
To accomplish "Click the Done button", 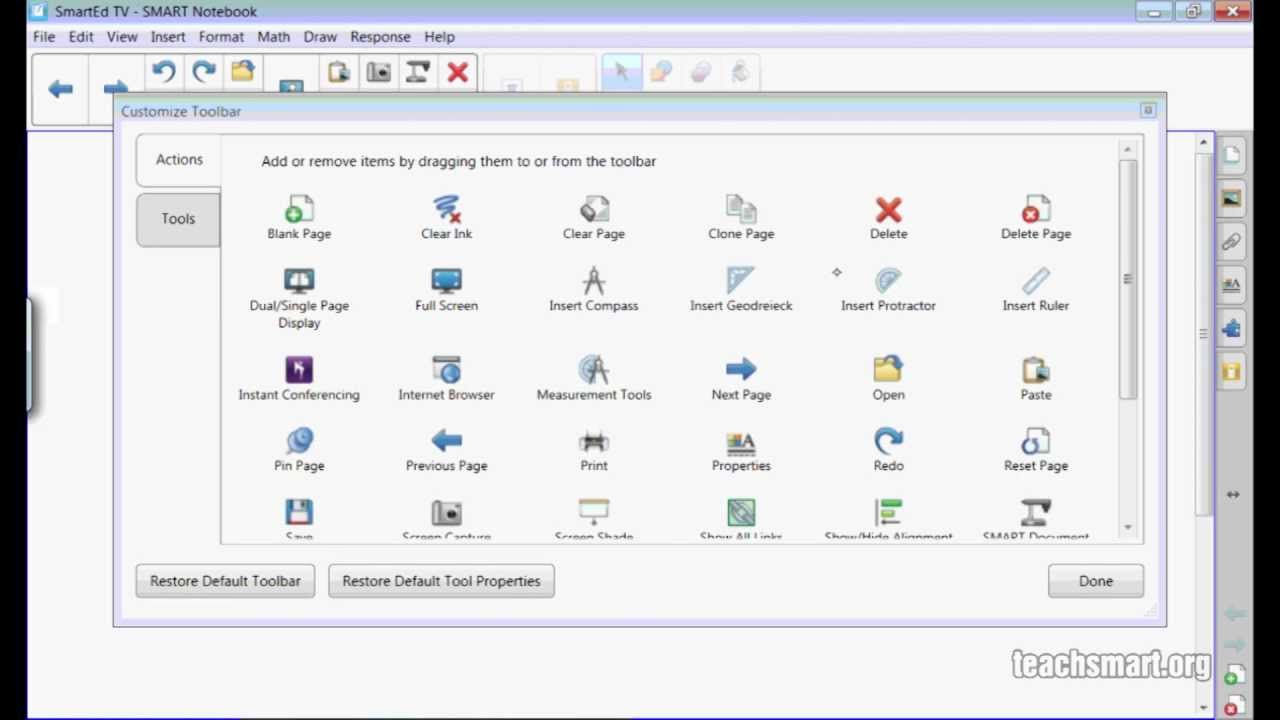I will [x=1096, y=581].
